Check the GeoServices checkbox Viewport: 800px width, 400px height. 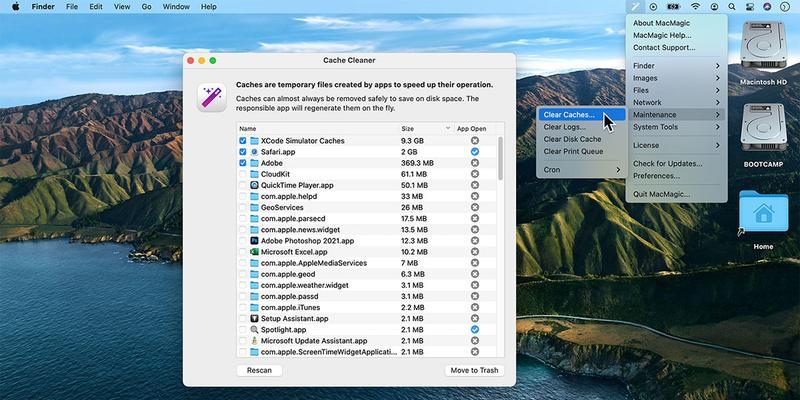coord(242,207)
